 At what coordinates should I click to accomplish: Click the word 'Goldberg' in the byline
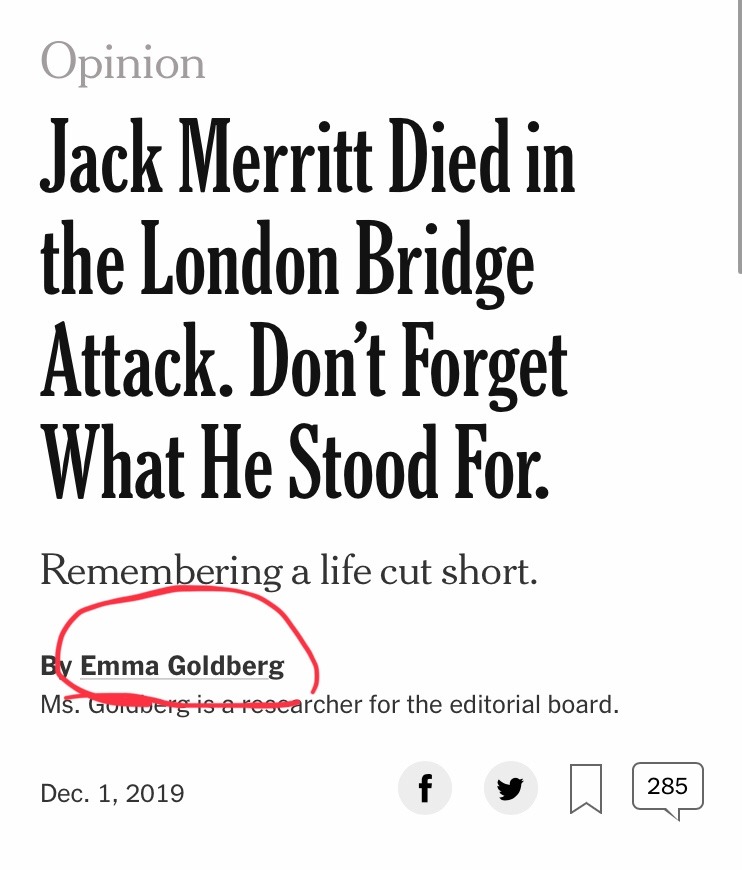pyautogui.click(x=225, y=666)
